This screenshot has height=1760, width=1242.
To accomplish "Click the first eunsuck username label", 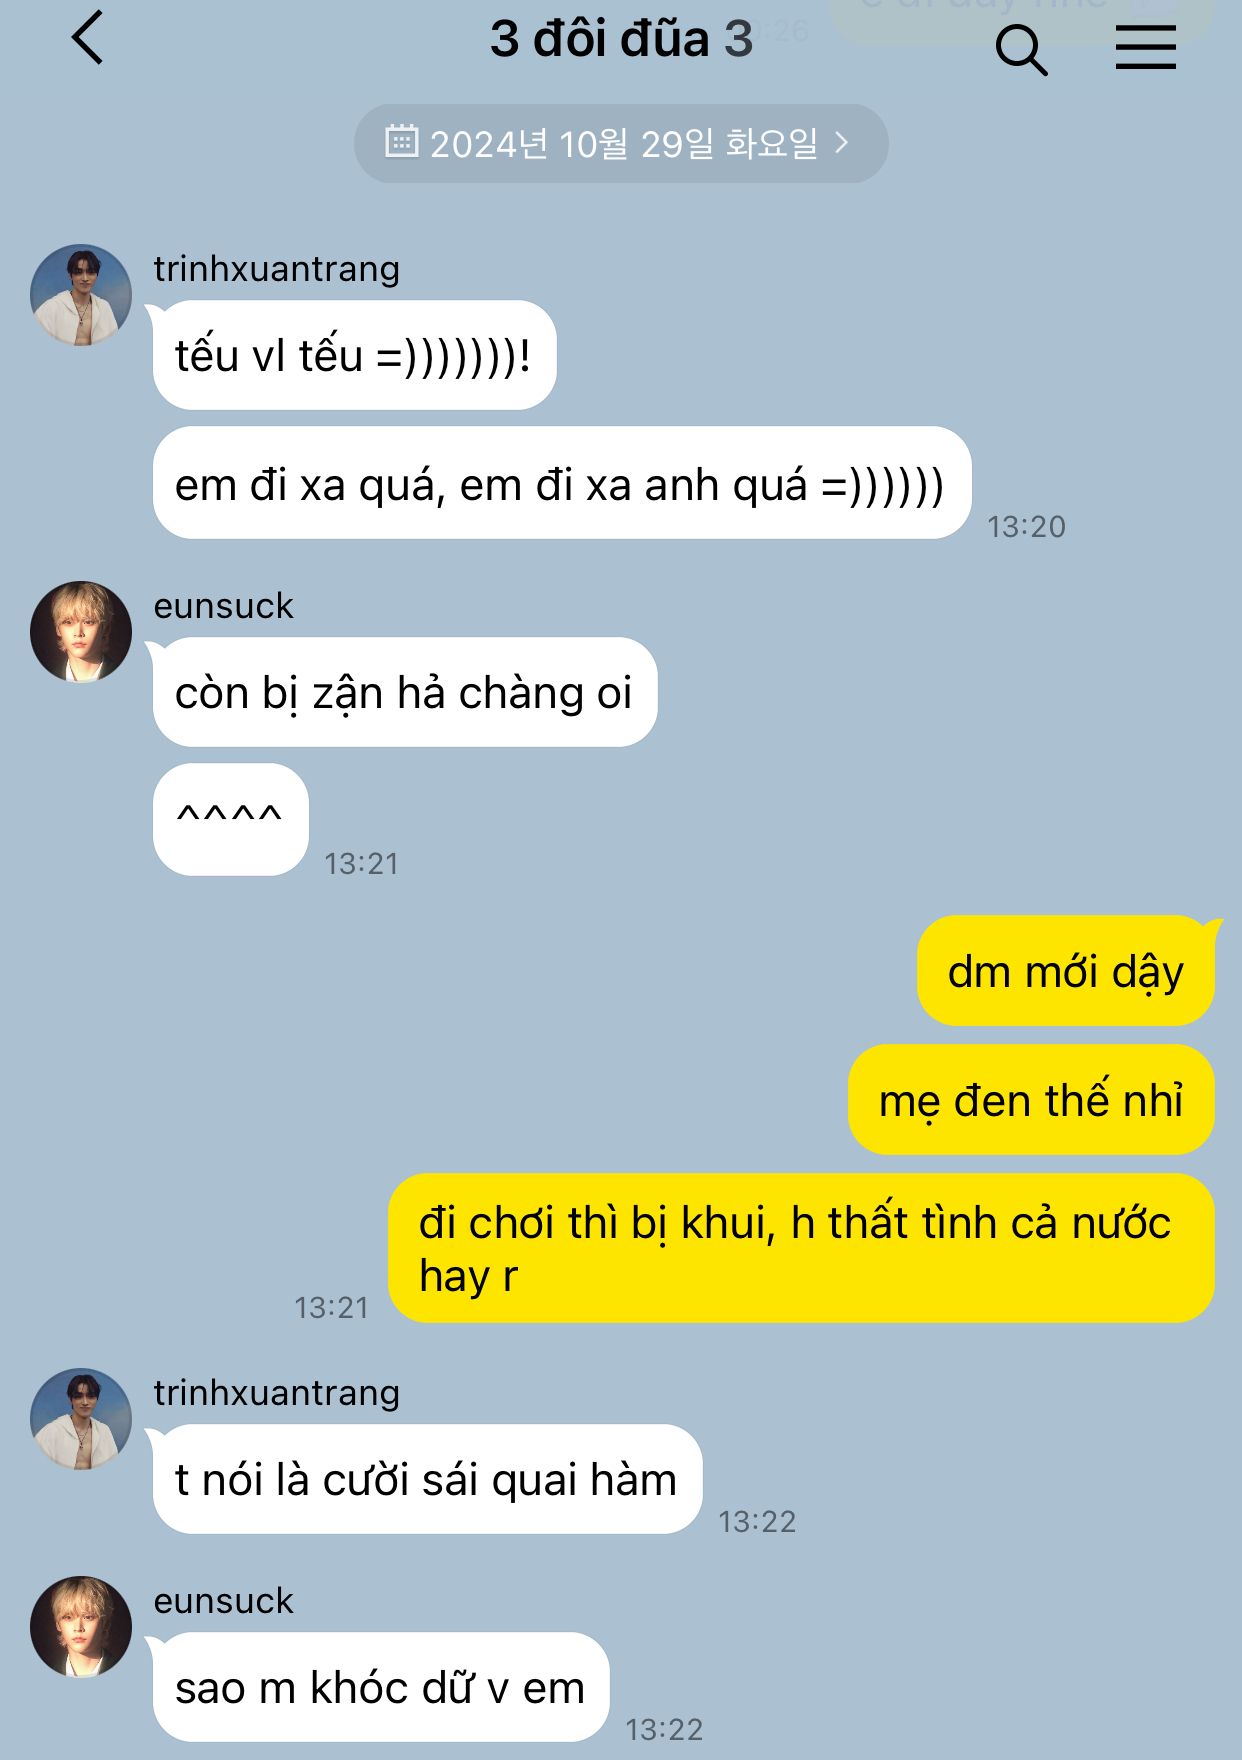I will tap(223, 606).
